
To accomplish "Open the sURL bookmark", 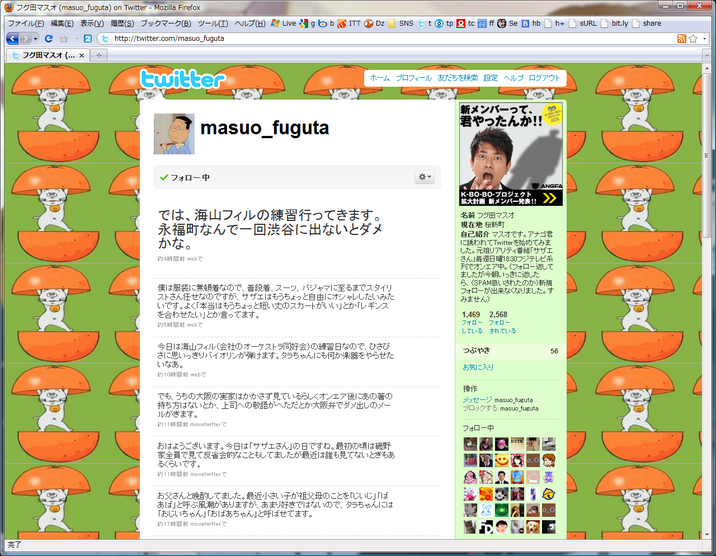I will [583, 23].
